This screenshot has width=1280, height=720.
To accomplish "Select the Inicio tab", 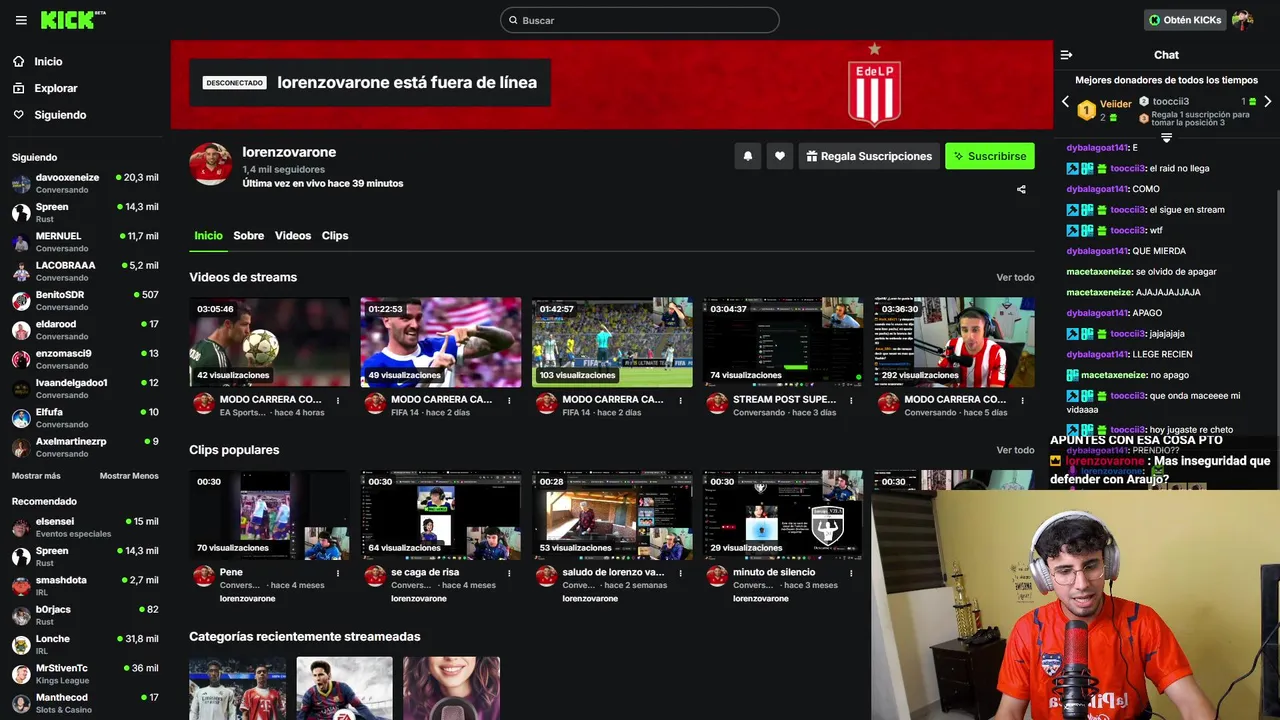I will tap(208, 236).
